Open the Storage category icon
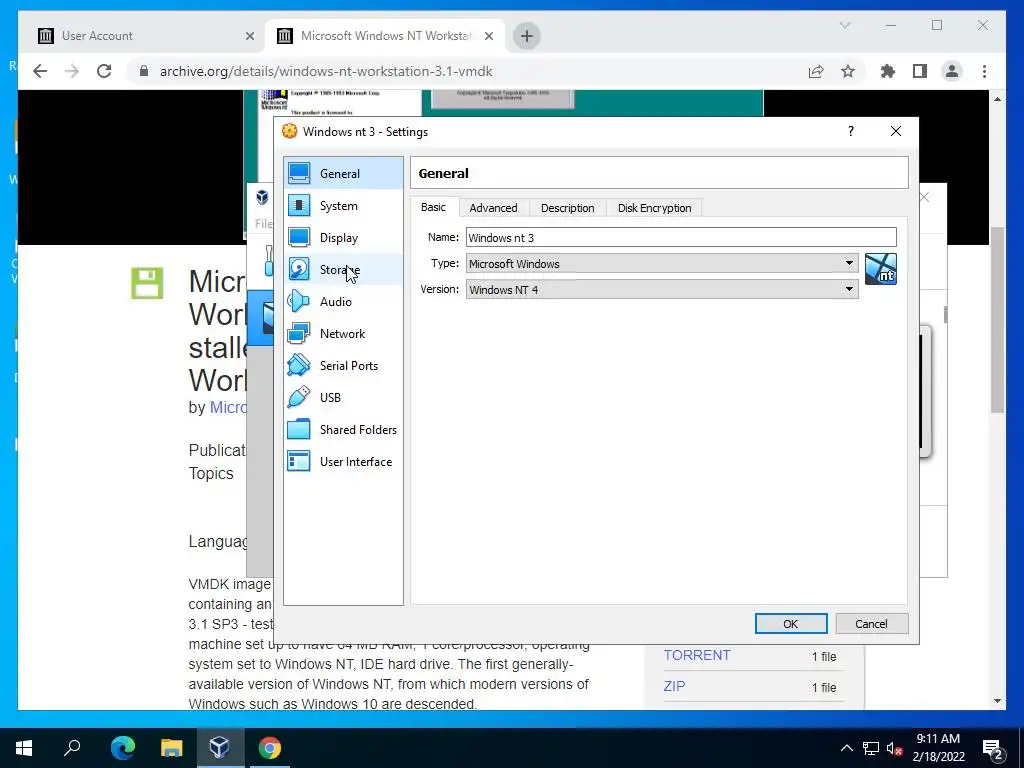The width and height of the screenshot is (1024, 768). point(299,269)
